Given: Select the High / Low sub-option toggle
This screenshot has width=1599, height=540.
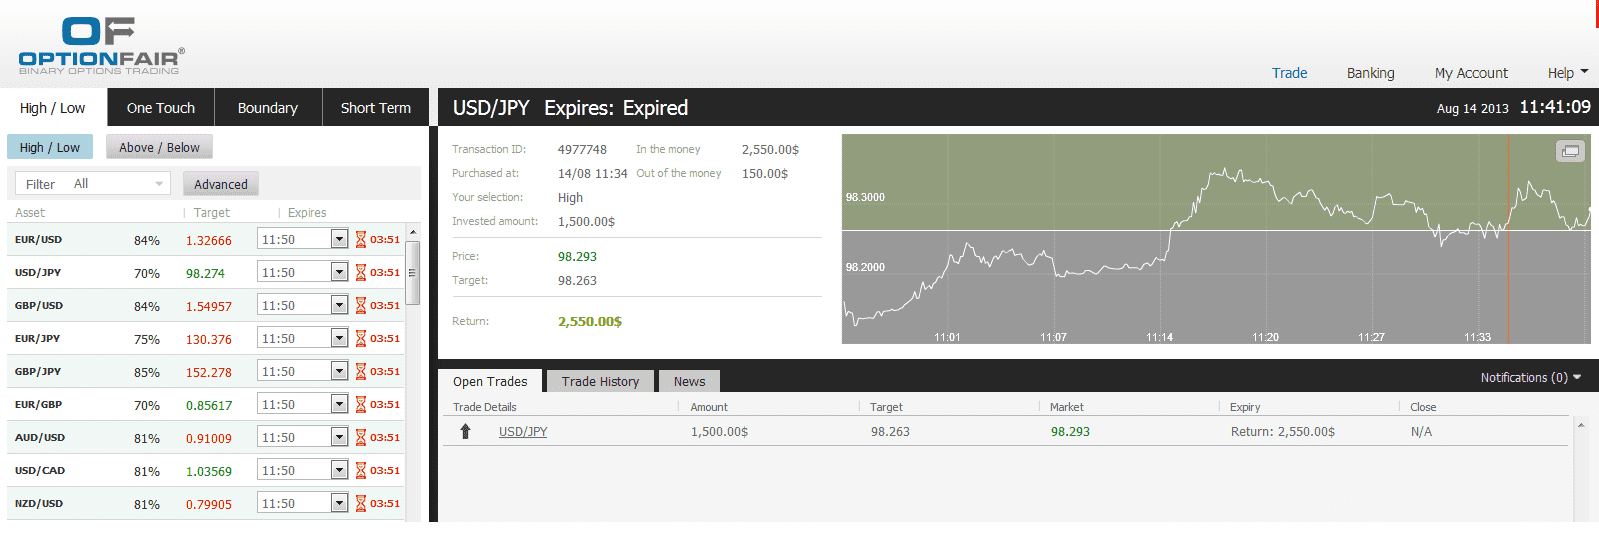Looking at the screenshot, I should click(50, 147).
